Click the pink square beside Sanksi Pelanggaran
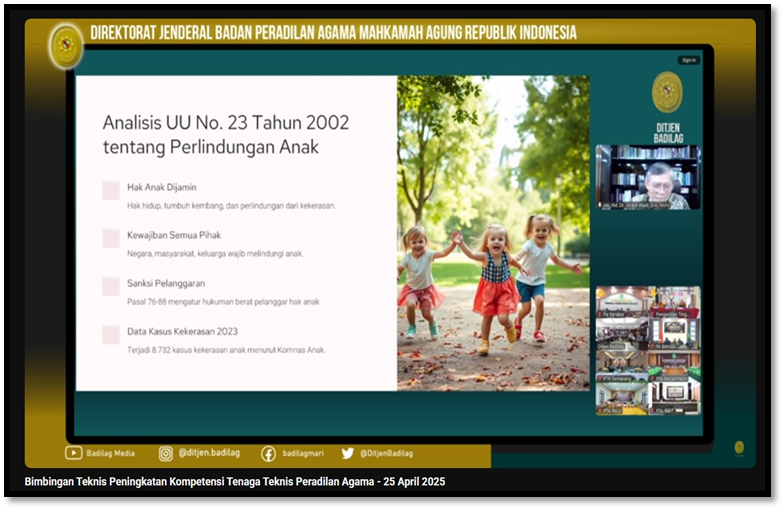Viewport: 784px width, 510px height. point(111,286)
